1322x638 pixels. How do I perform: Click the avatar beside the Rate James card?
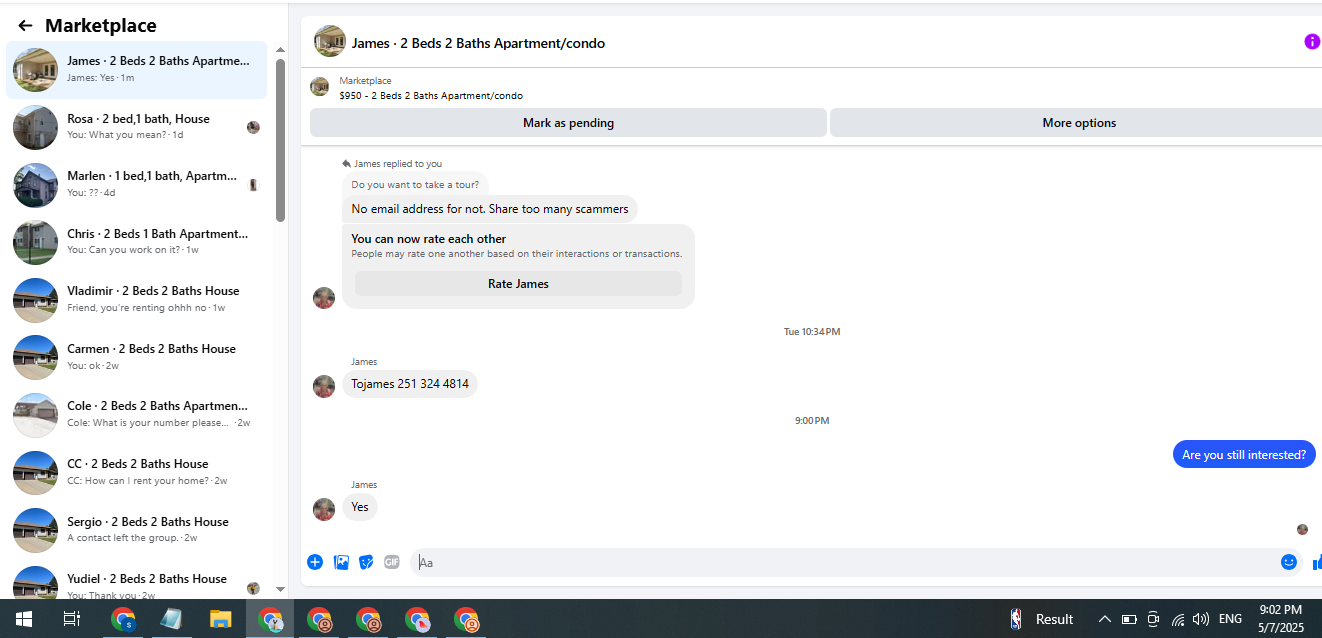coord(324,297)
